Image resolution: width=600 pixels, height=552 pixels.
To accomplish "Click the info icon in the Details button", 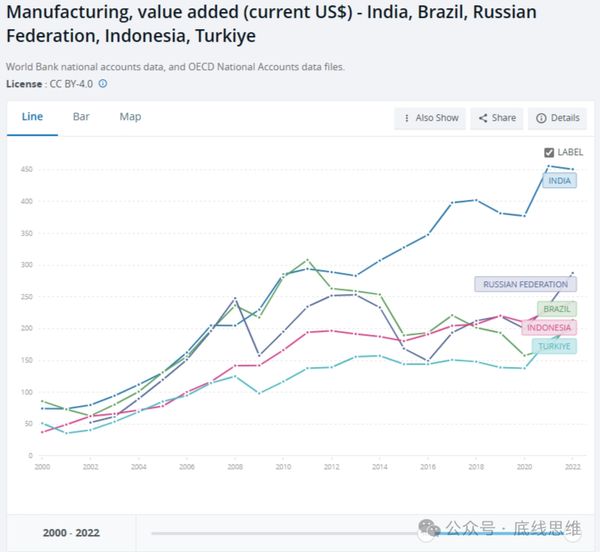I will (x=541, y=118).
